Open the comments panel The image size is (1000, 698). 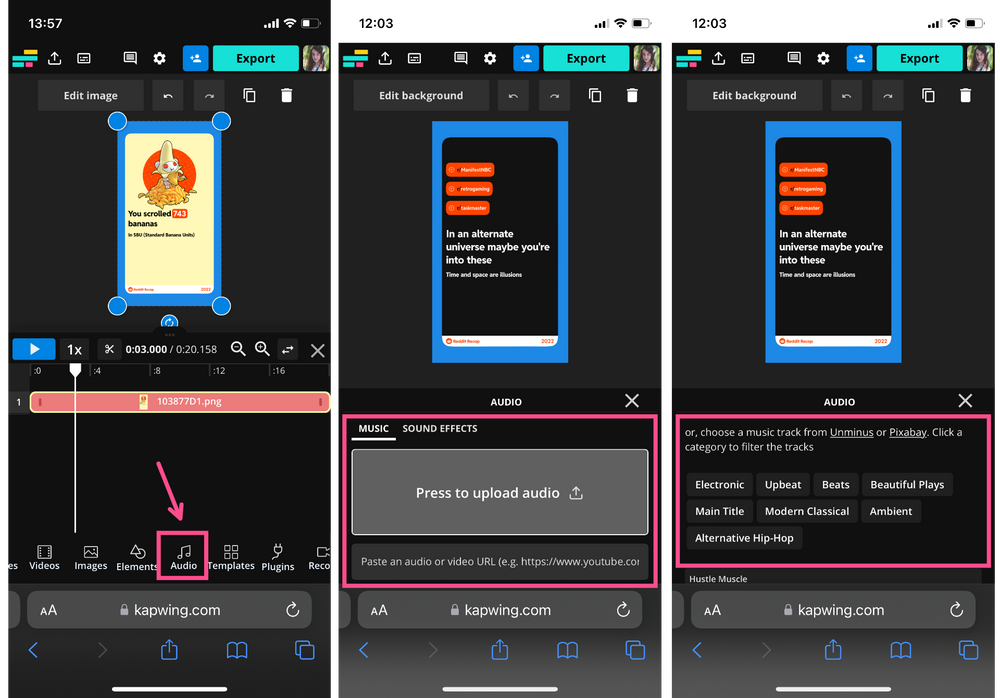point(130,58)
